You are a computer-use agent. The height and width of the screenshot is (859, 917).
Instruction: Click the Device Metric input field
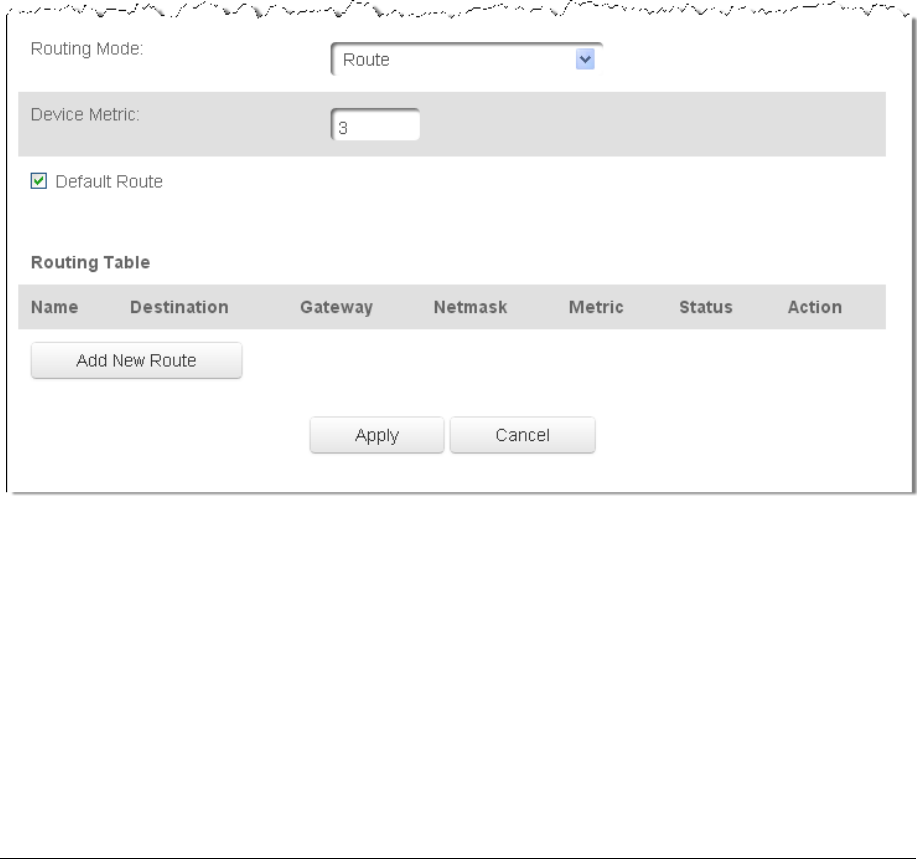(x=375, y=125)
